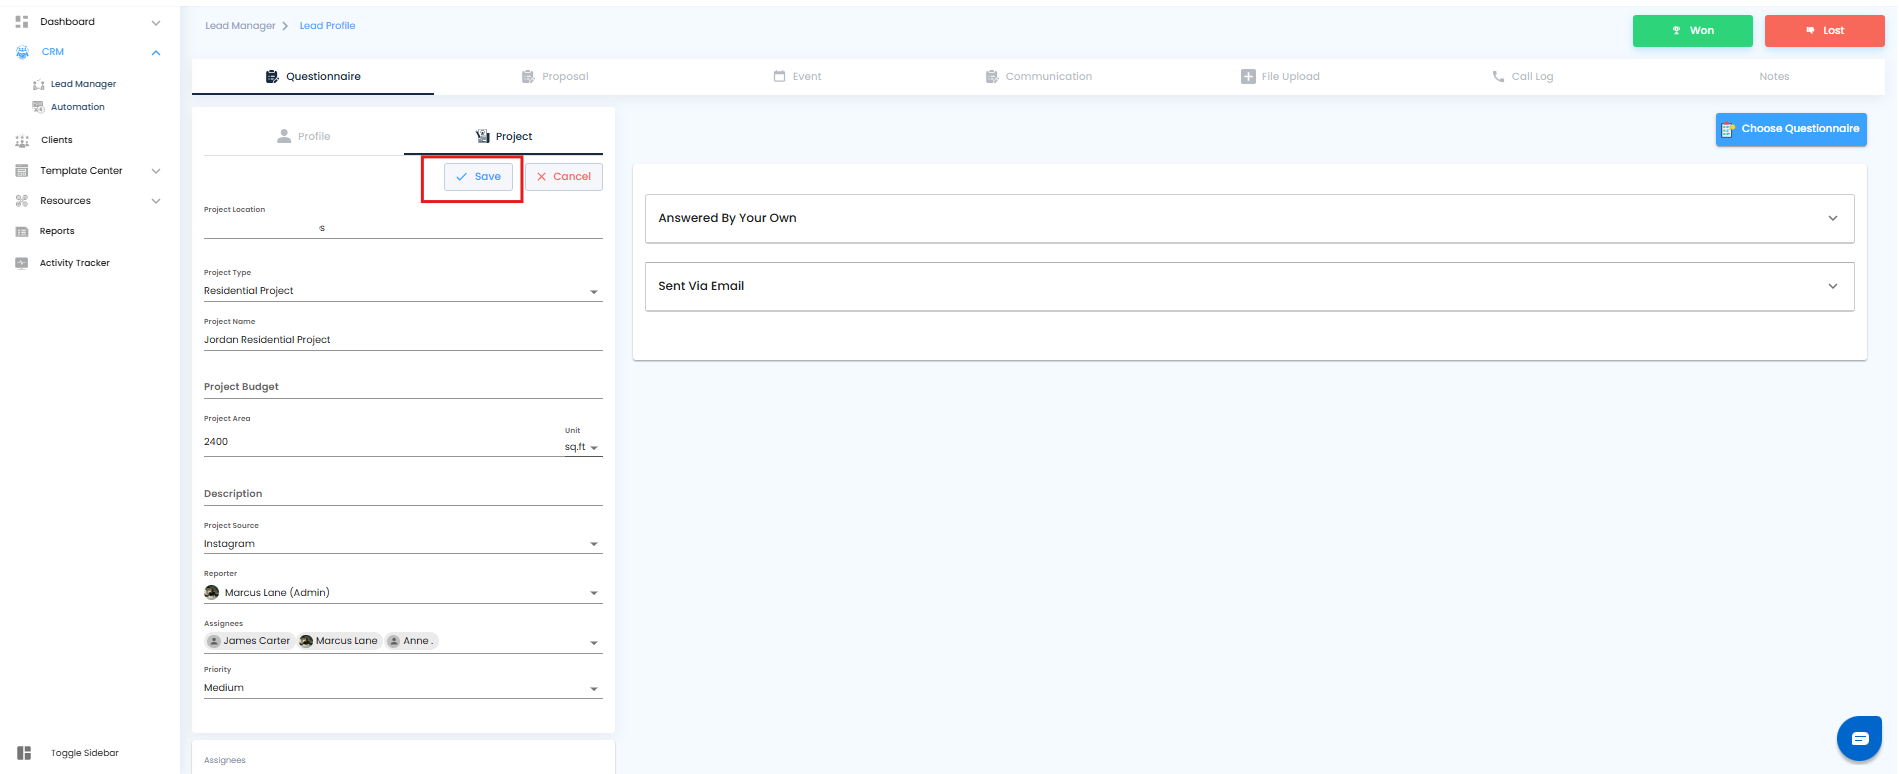The image size is (1899, 774).
Task: Switch to the Questionnaire tab
Action: [x=313, y=76]
